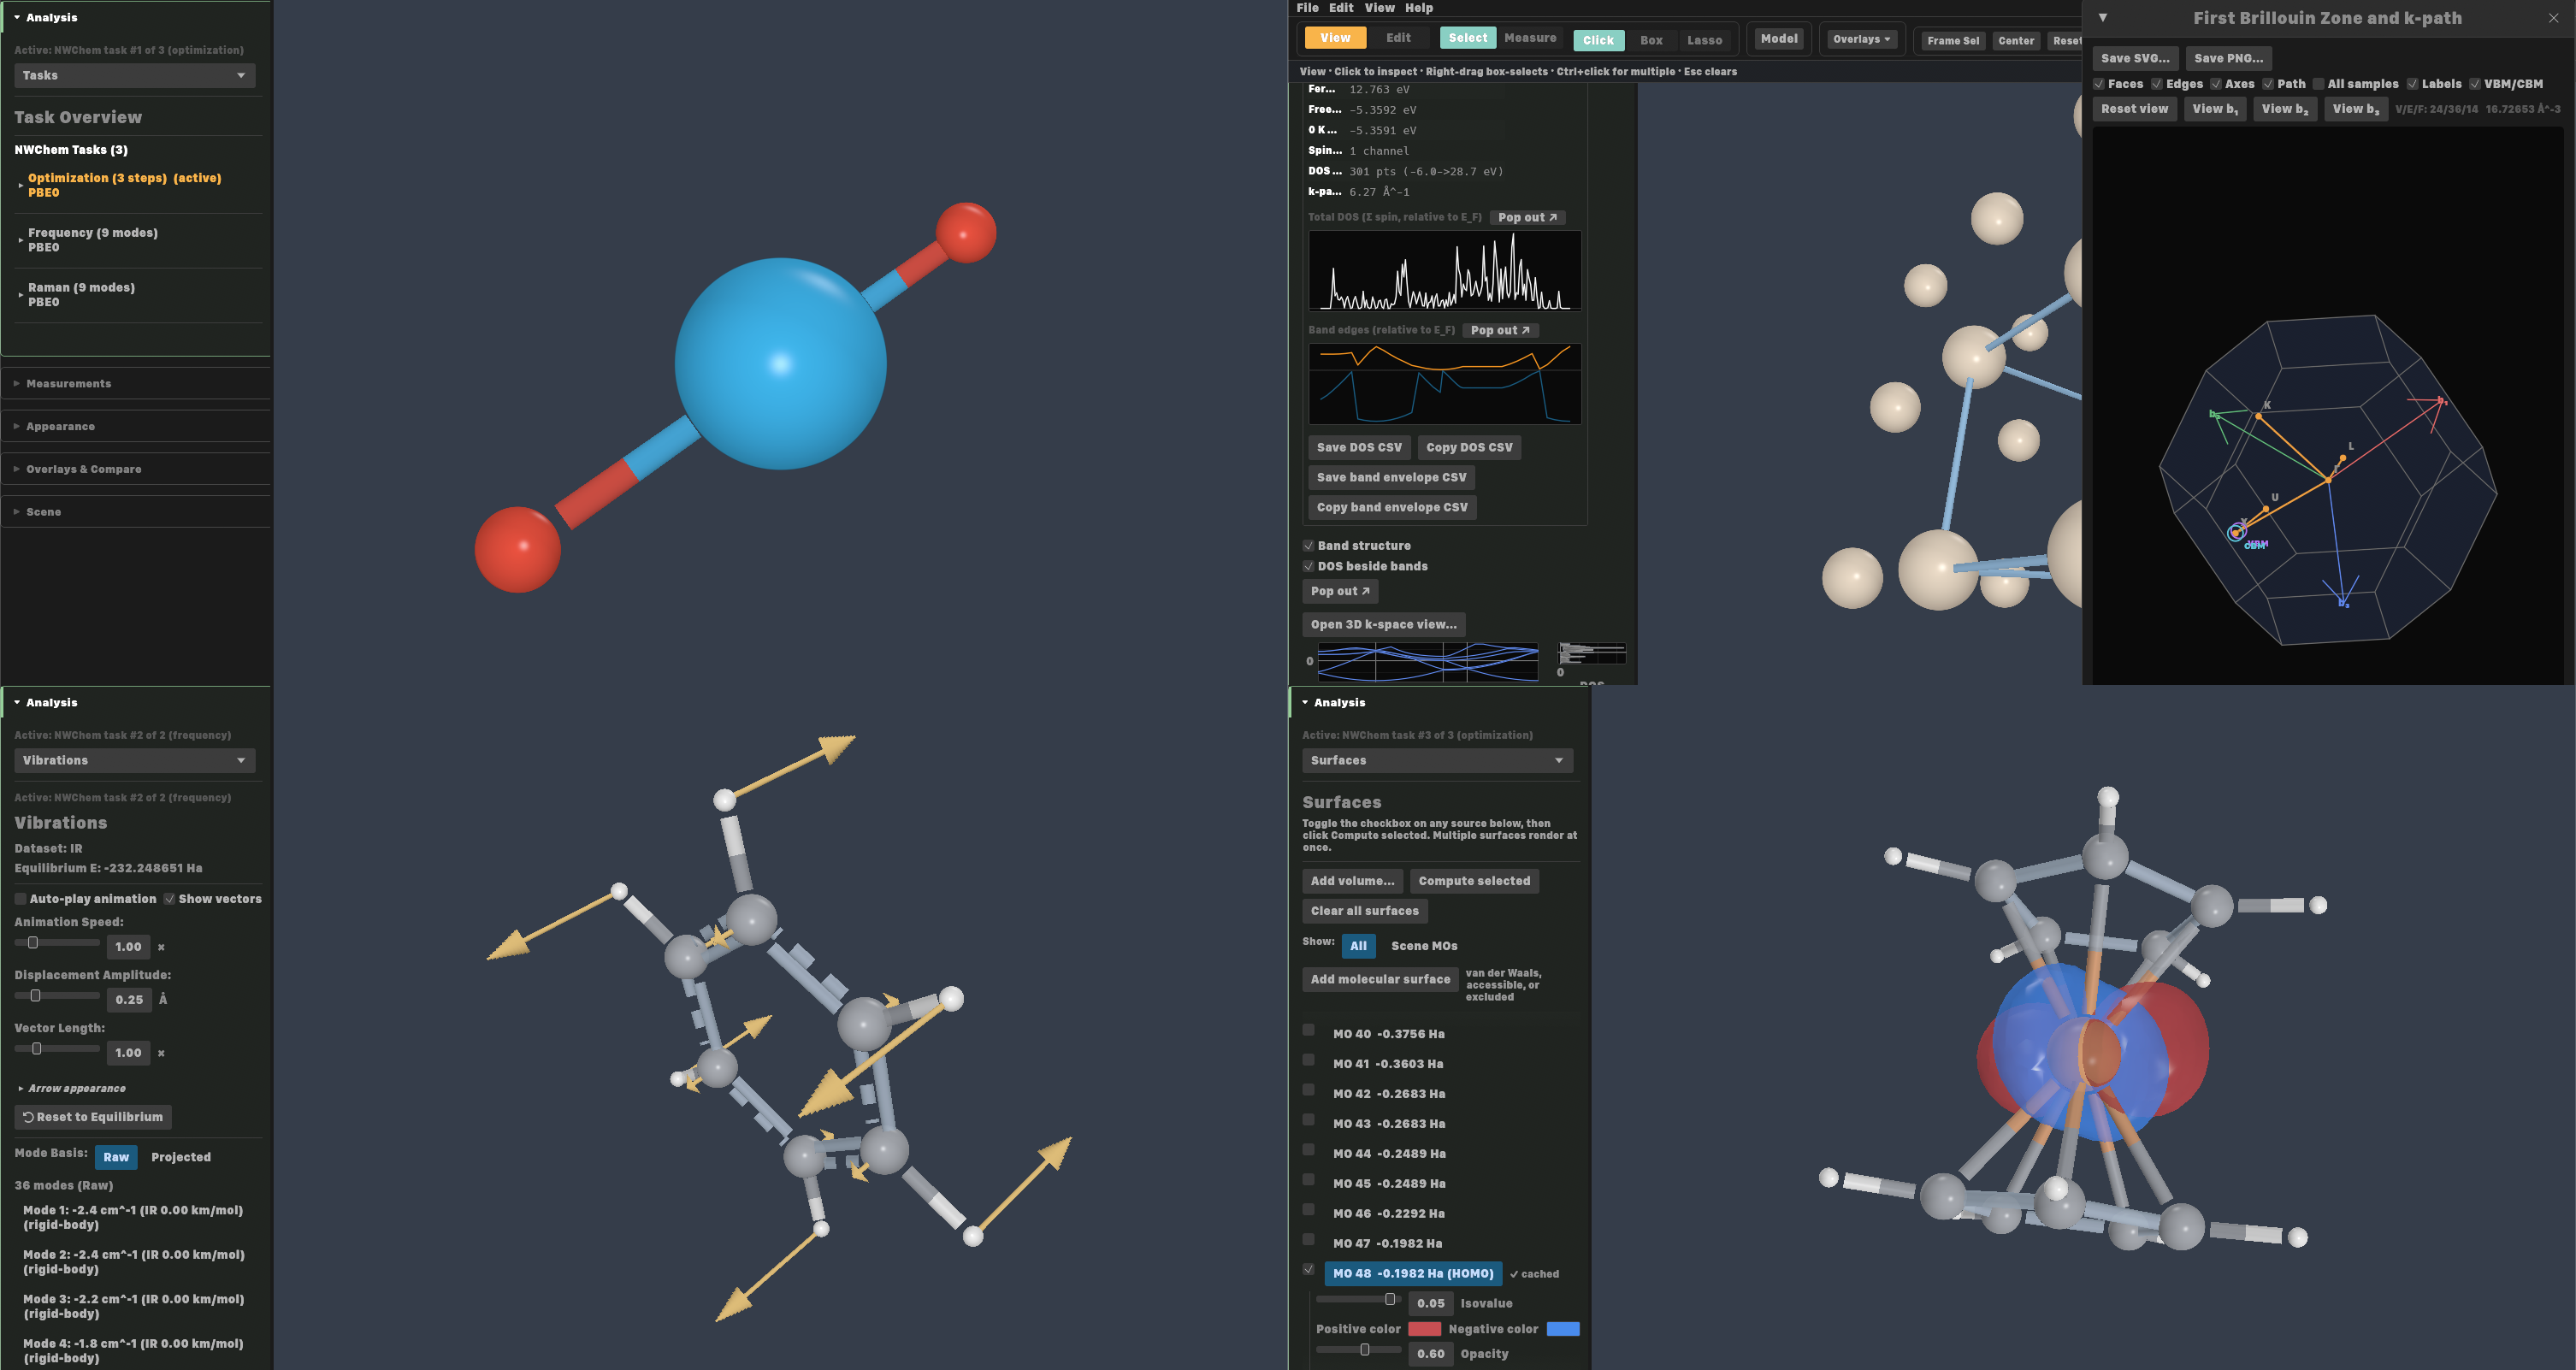Toggle the Edges checkbox
The image size is (2576, 1370).
(x=2157, y=84)
